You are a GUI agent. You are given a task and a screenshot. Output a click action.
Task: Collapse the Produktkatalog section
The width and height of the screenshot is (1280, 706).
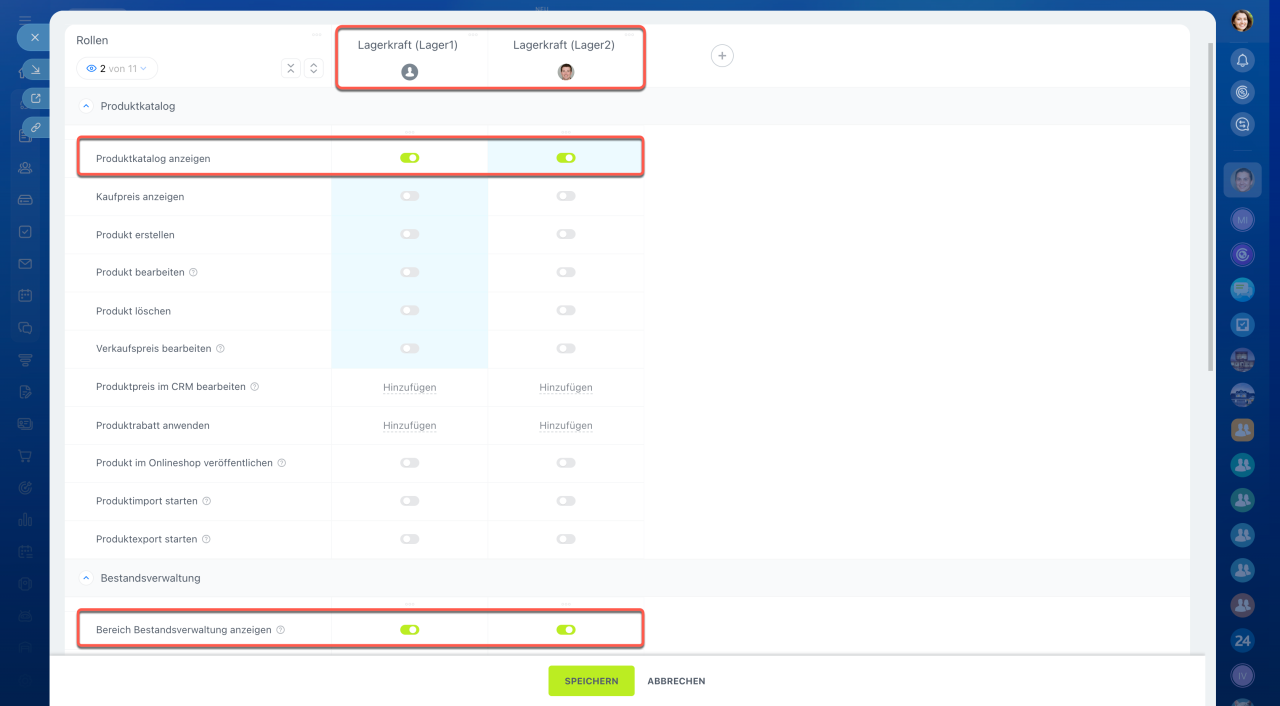[x=85, y=106]
